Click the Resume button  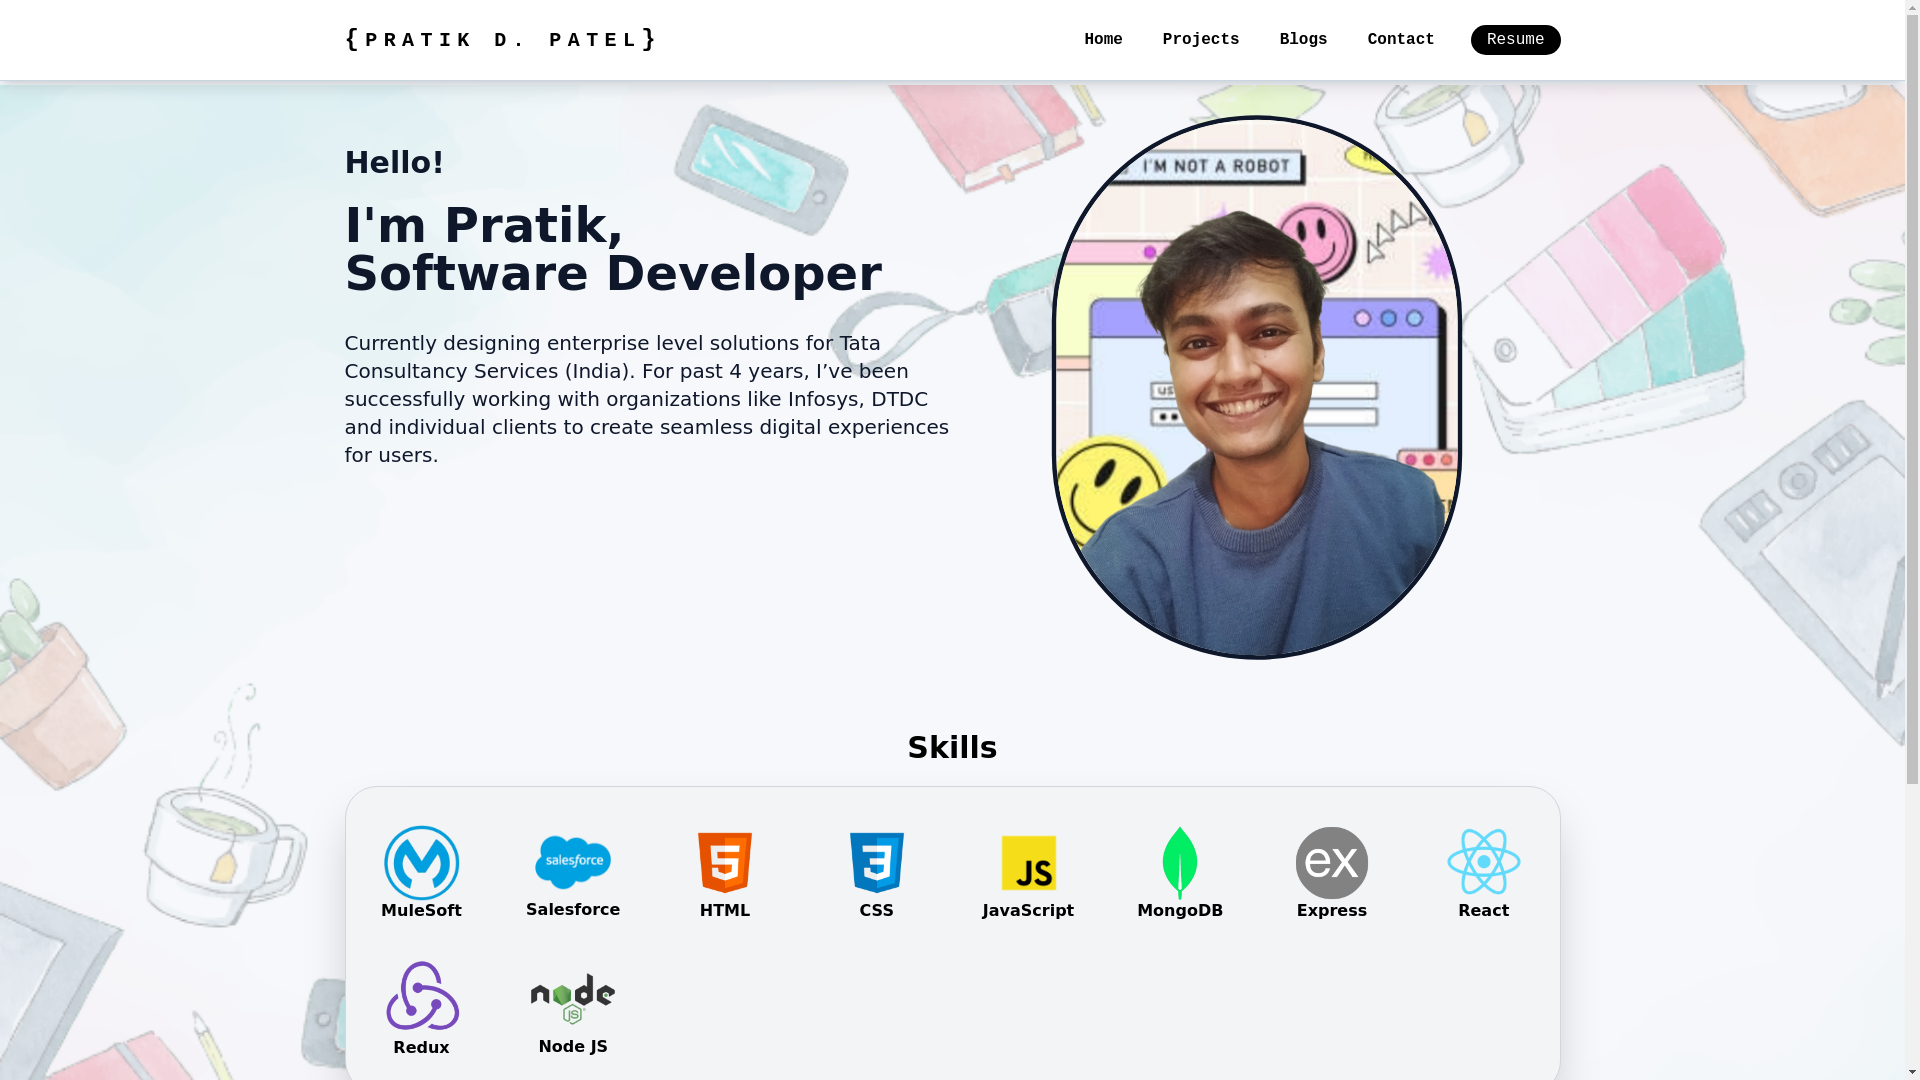[x=1516, y=40]
